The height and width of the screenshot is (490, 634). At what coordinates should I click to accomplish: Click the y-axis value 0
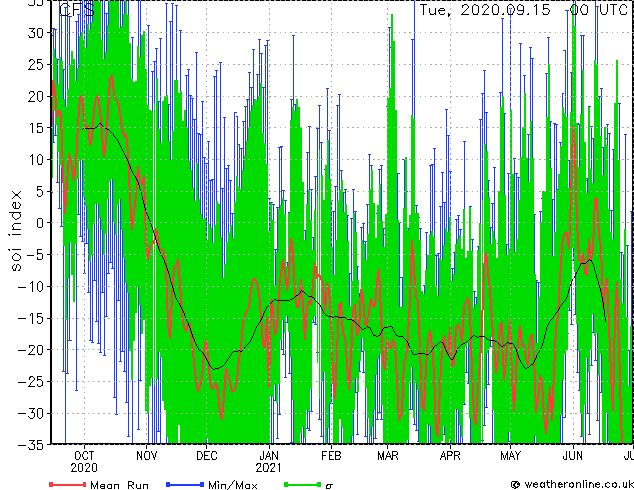(40, 223)
